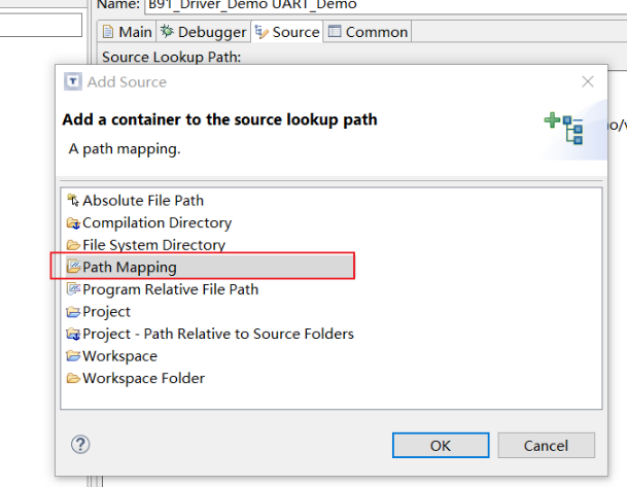This screenshot has width=628, height=487.
Task: Click the Add Source dialog title icon
Action: pyautogui.click(x=73, y=82)
